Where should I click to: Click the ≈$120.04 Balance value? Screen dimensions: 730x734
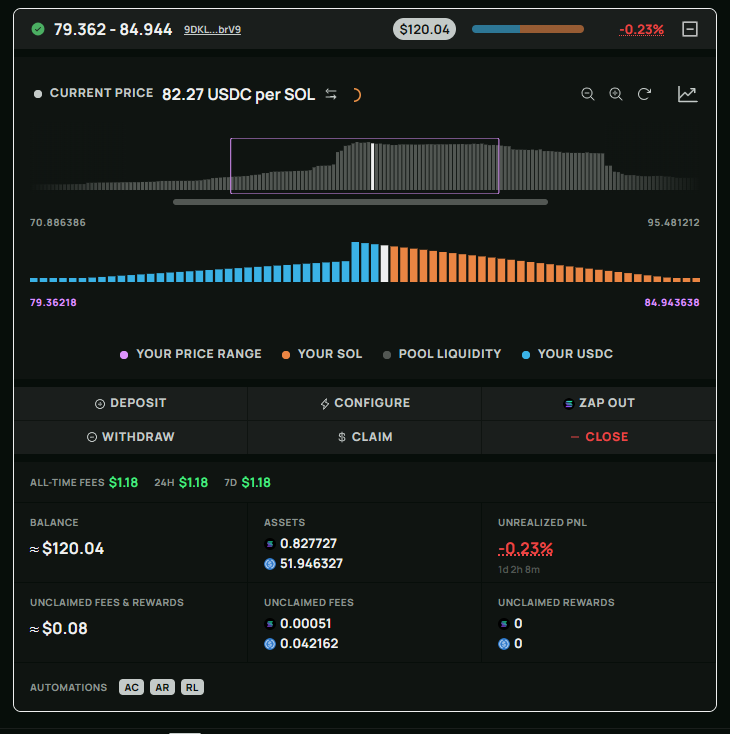tap(67, 549)
